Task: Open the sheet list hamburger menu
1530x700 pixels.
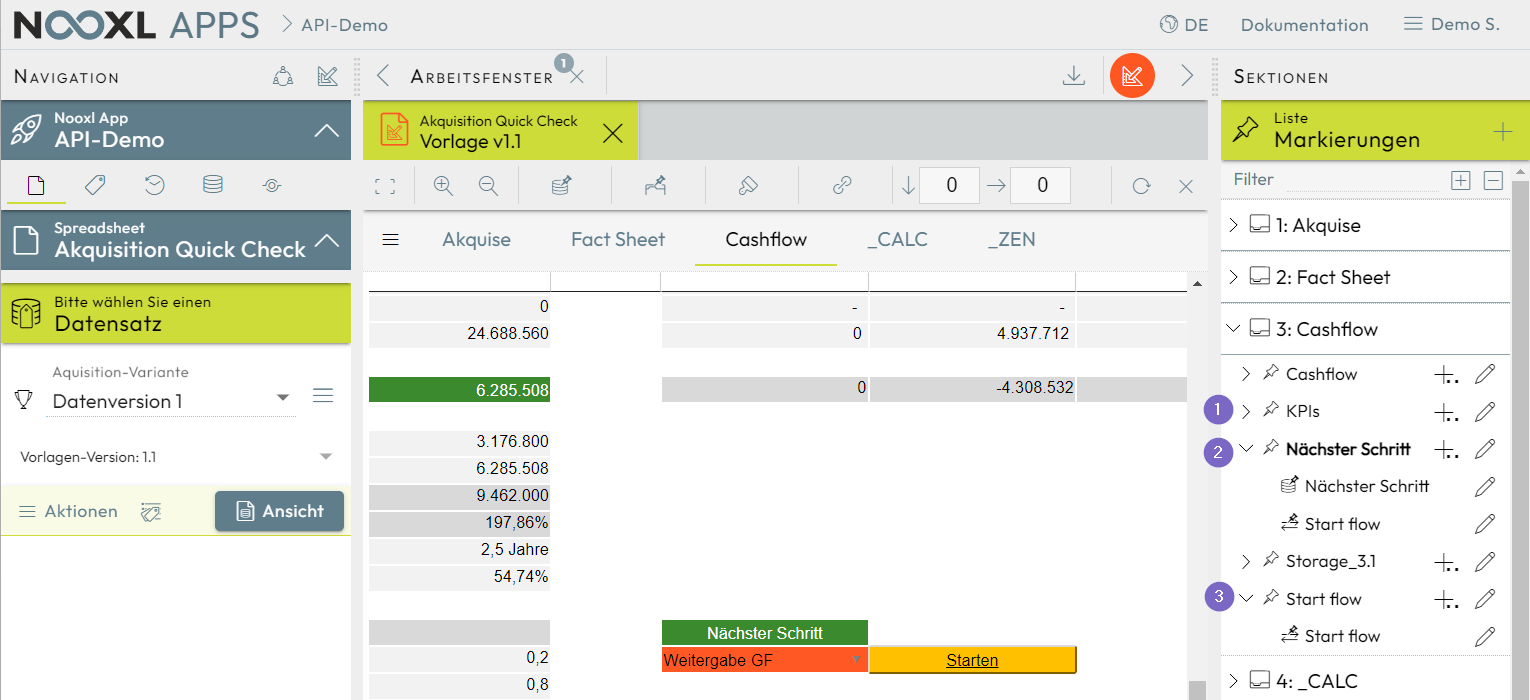Action: [x=391, y=240]
